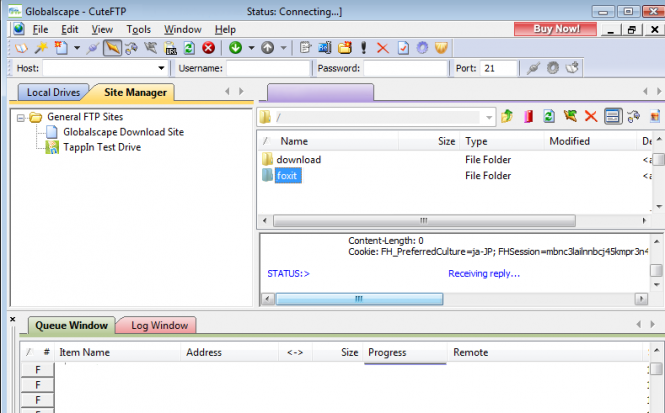
Task: Select Globalscape Download Site entry
Action: pyautogui.click(x=123, y=132)
